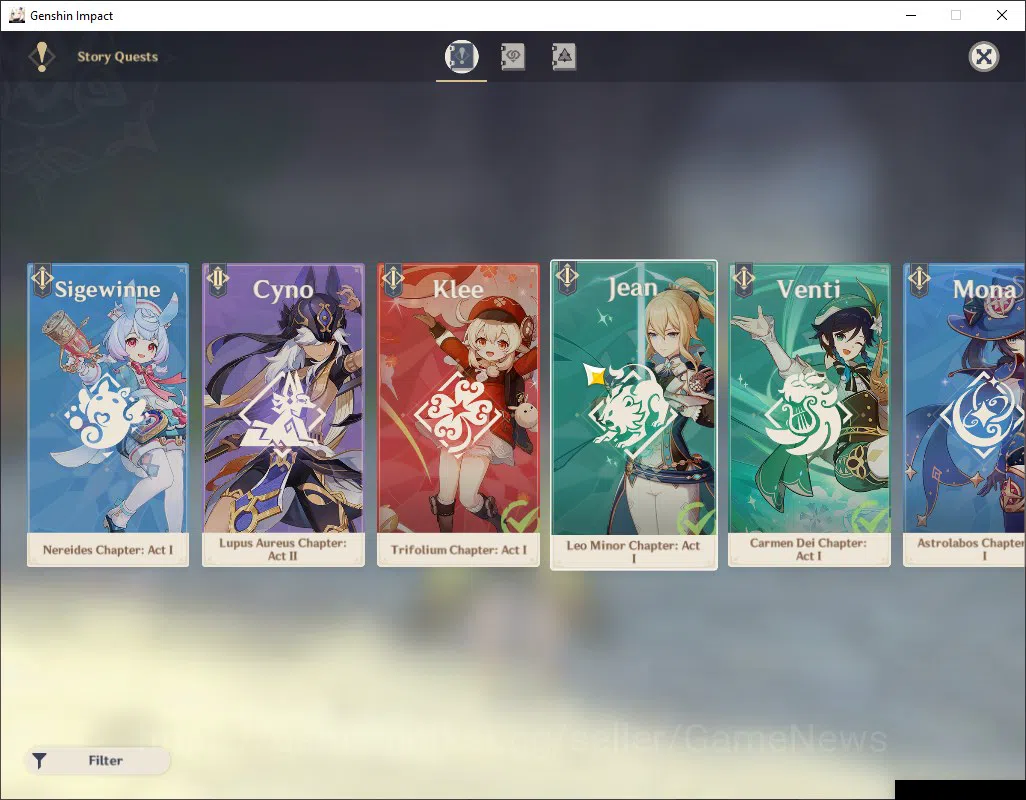Click the Trifolium clover emblem on Klee card

458,415
